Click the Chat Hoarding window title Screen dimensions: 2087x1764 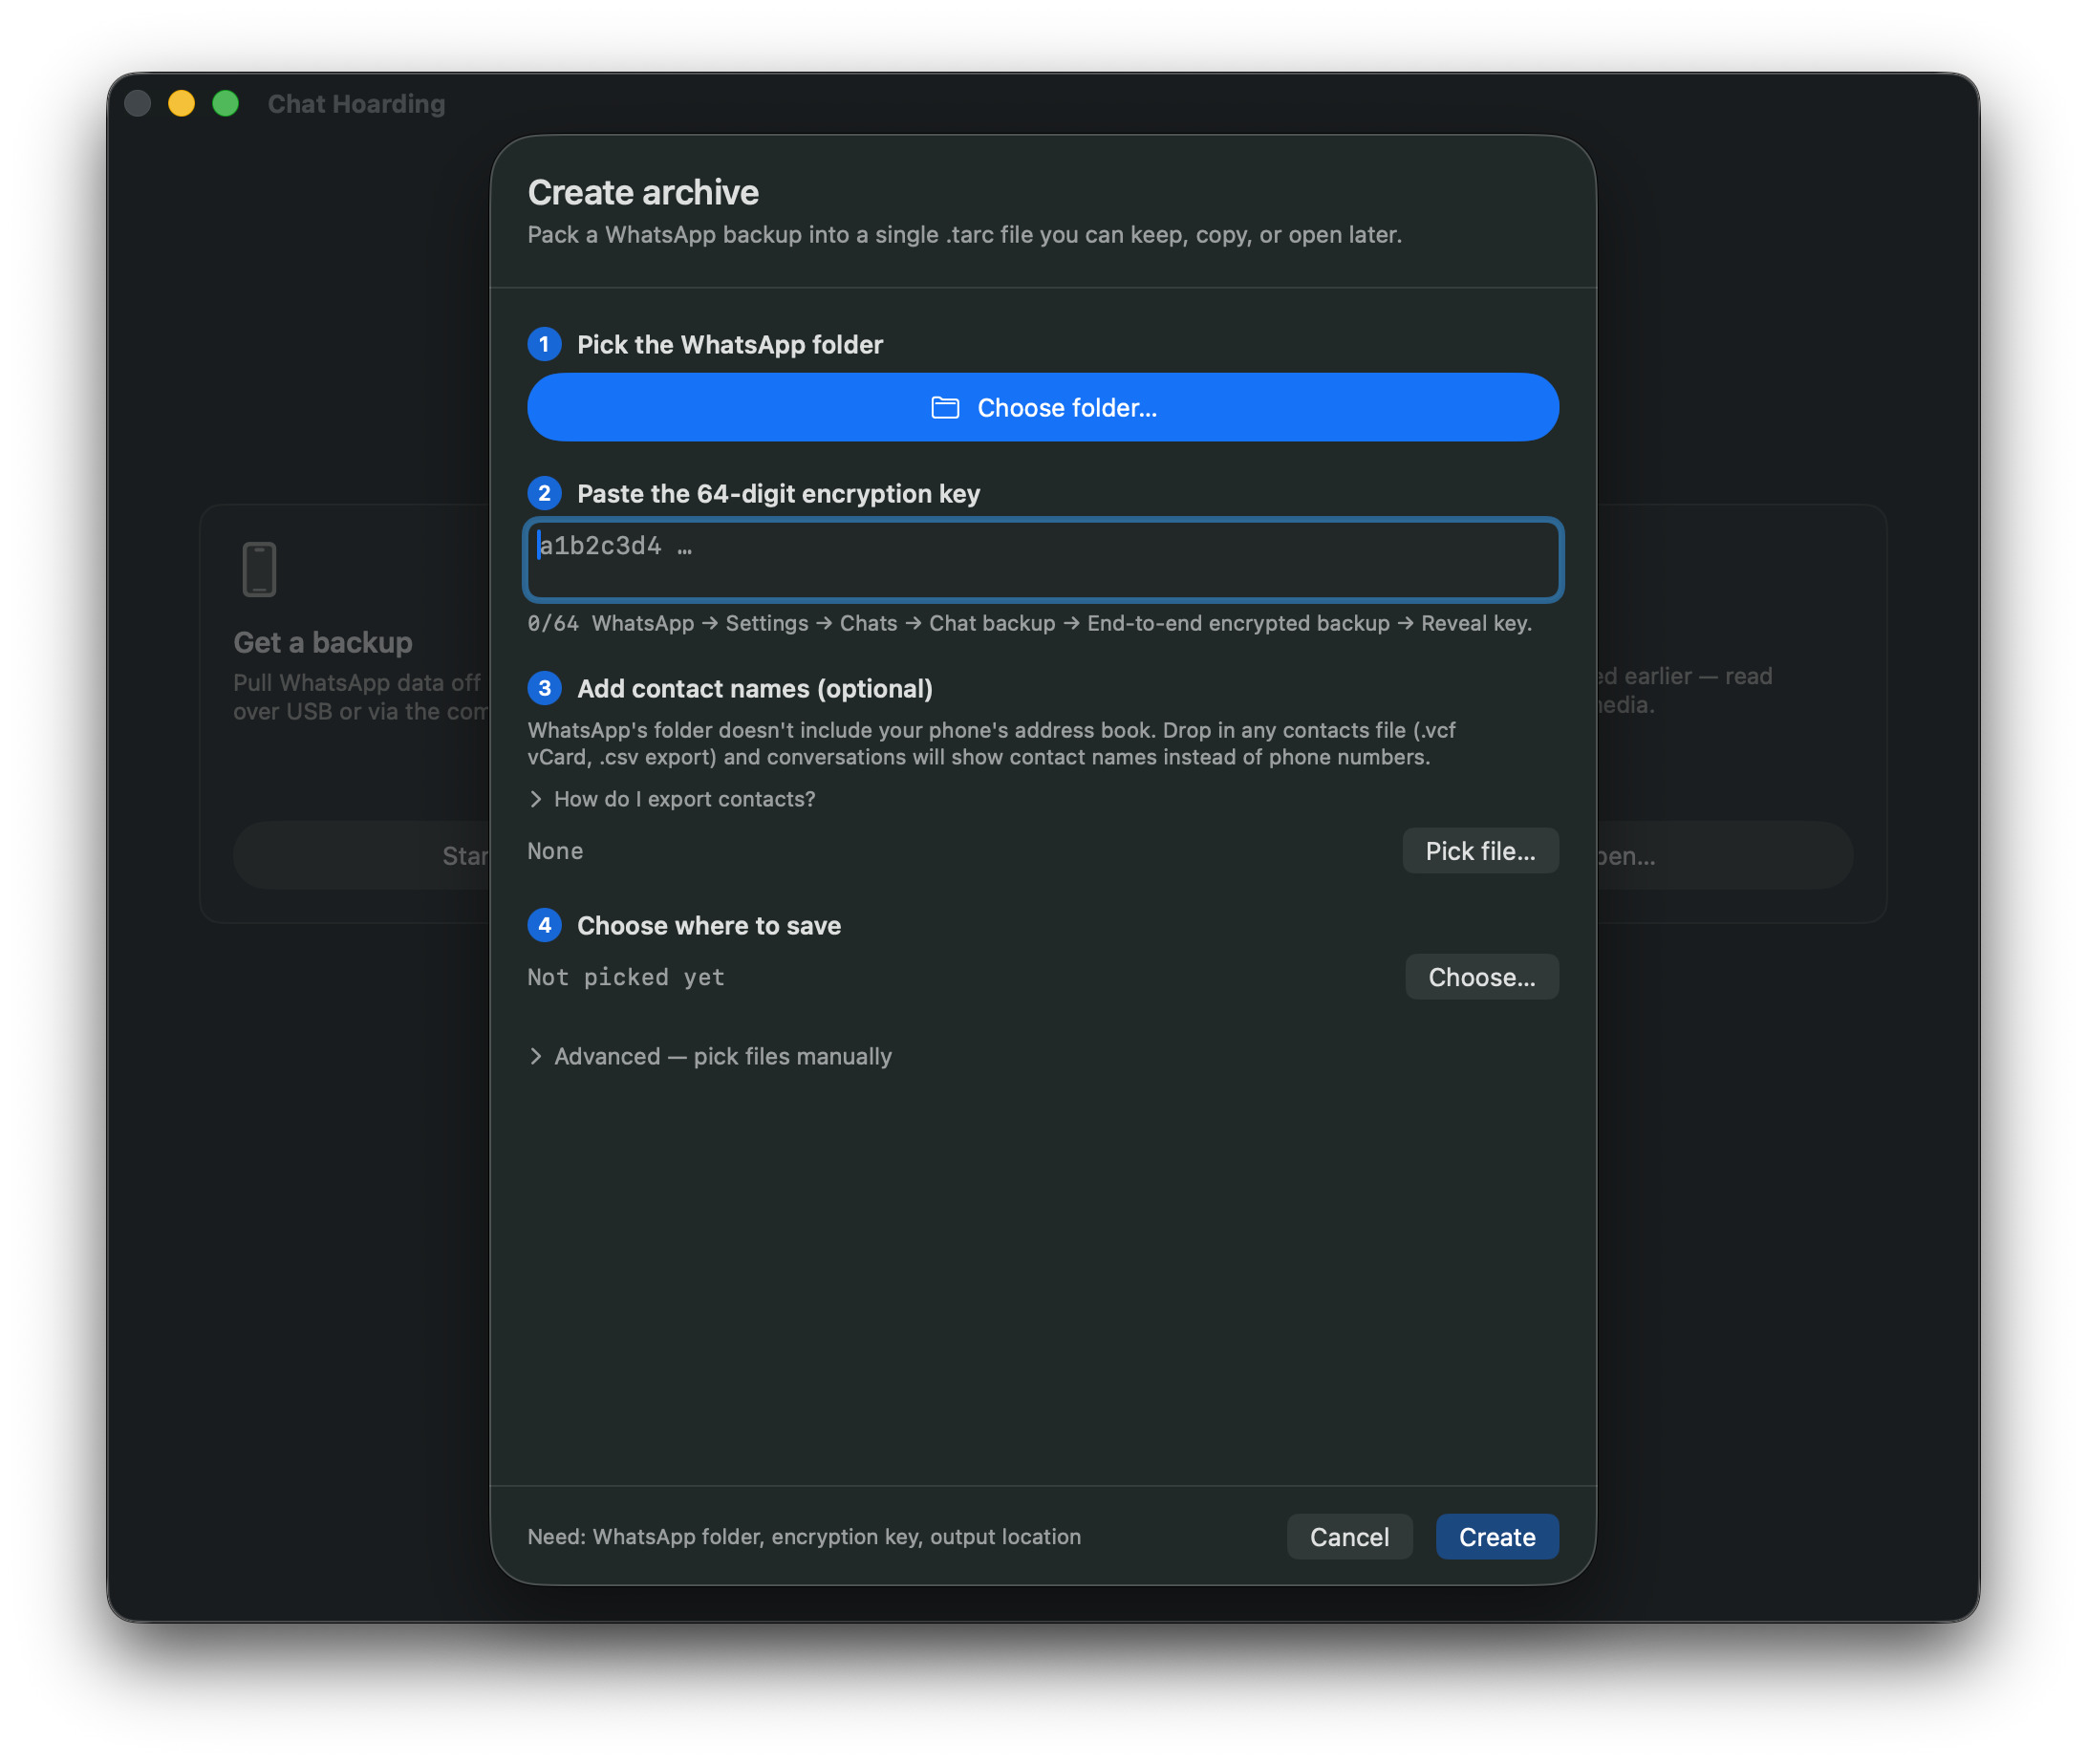pos(357,104)
